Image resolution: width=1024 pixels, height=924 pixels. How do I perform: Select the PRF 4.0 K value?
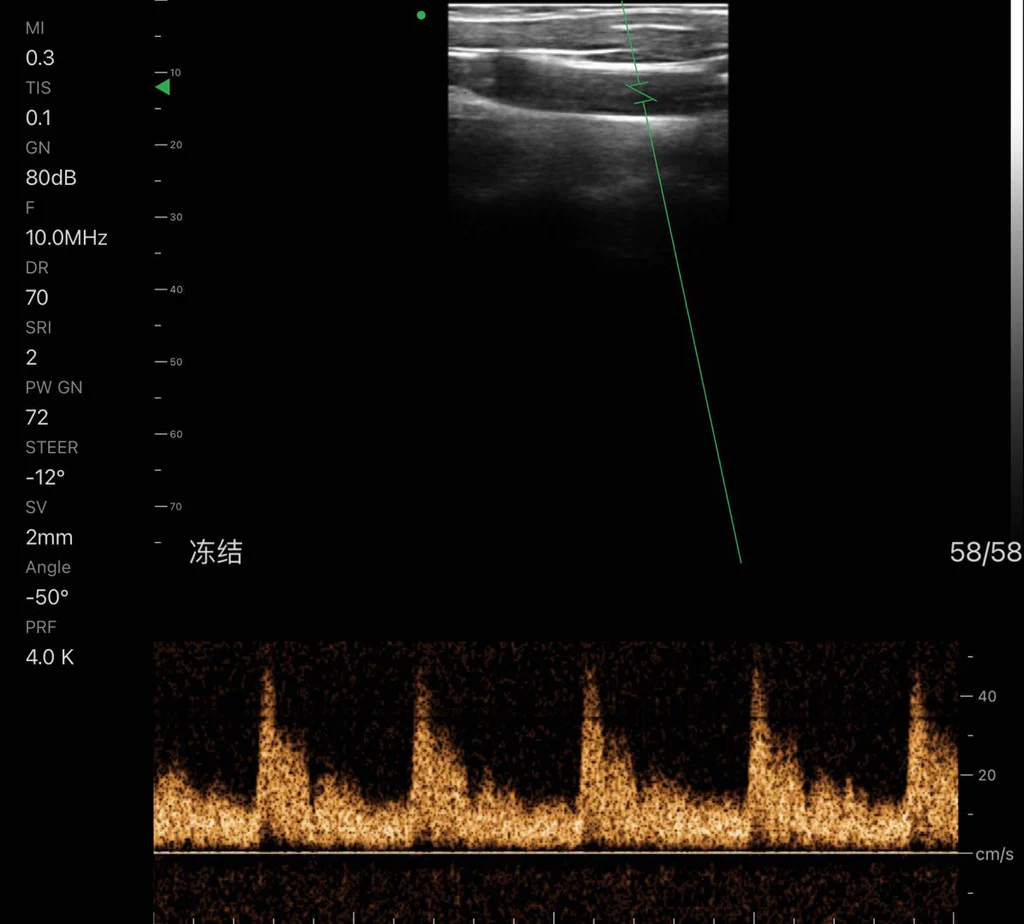[50, 658]
